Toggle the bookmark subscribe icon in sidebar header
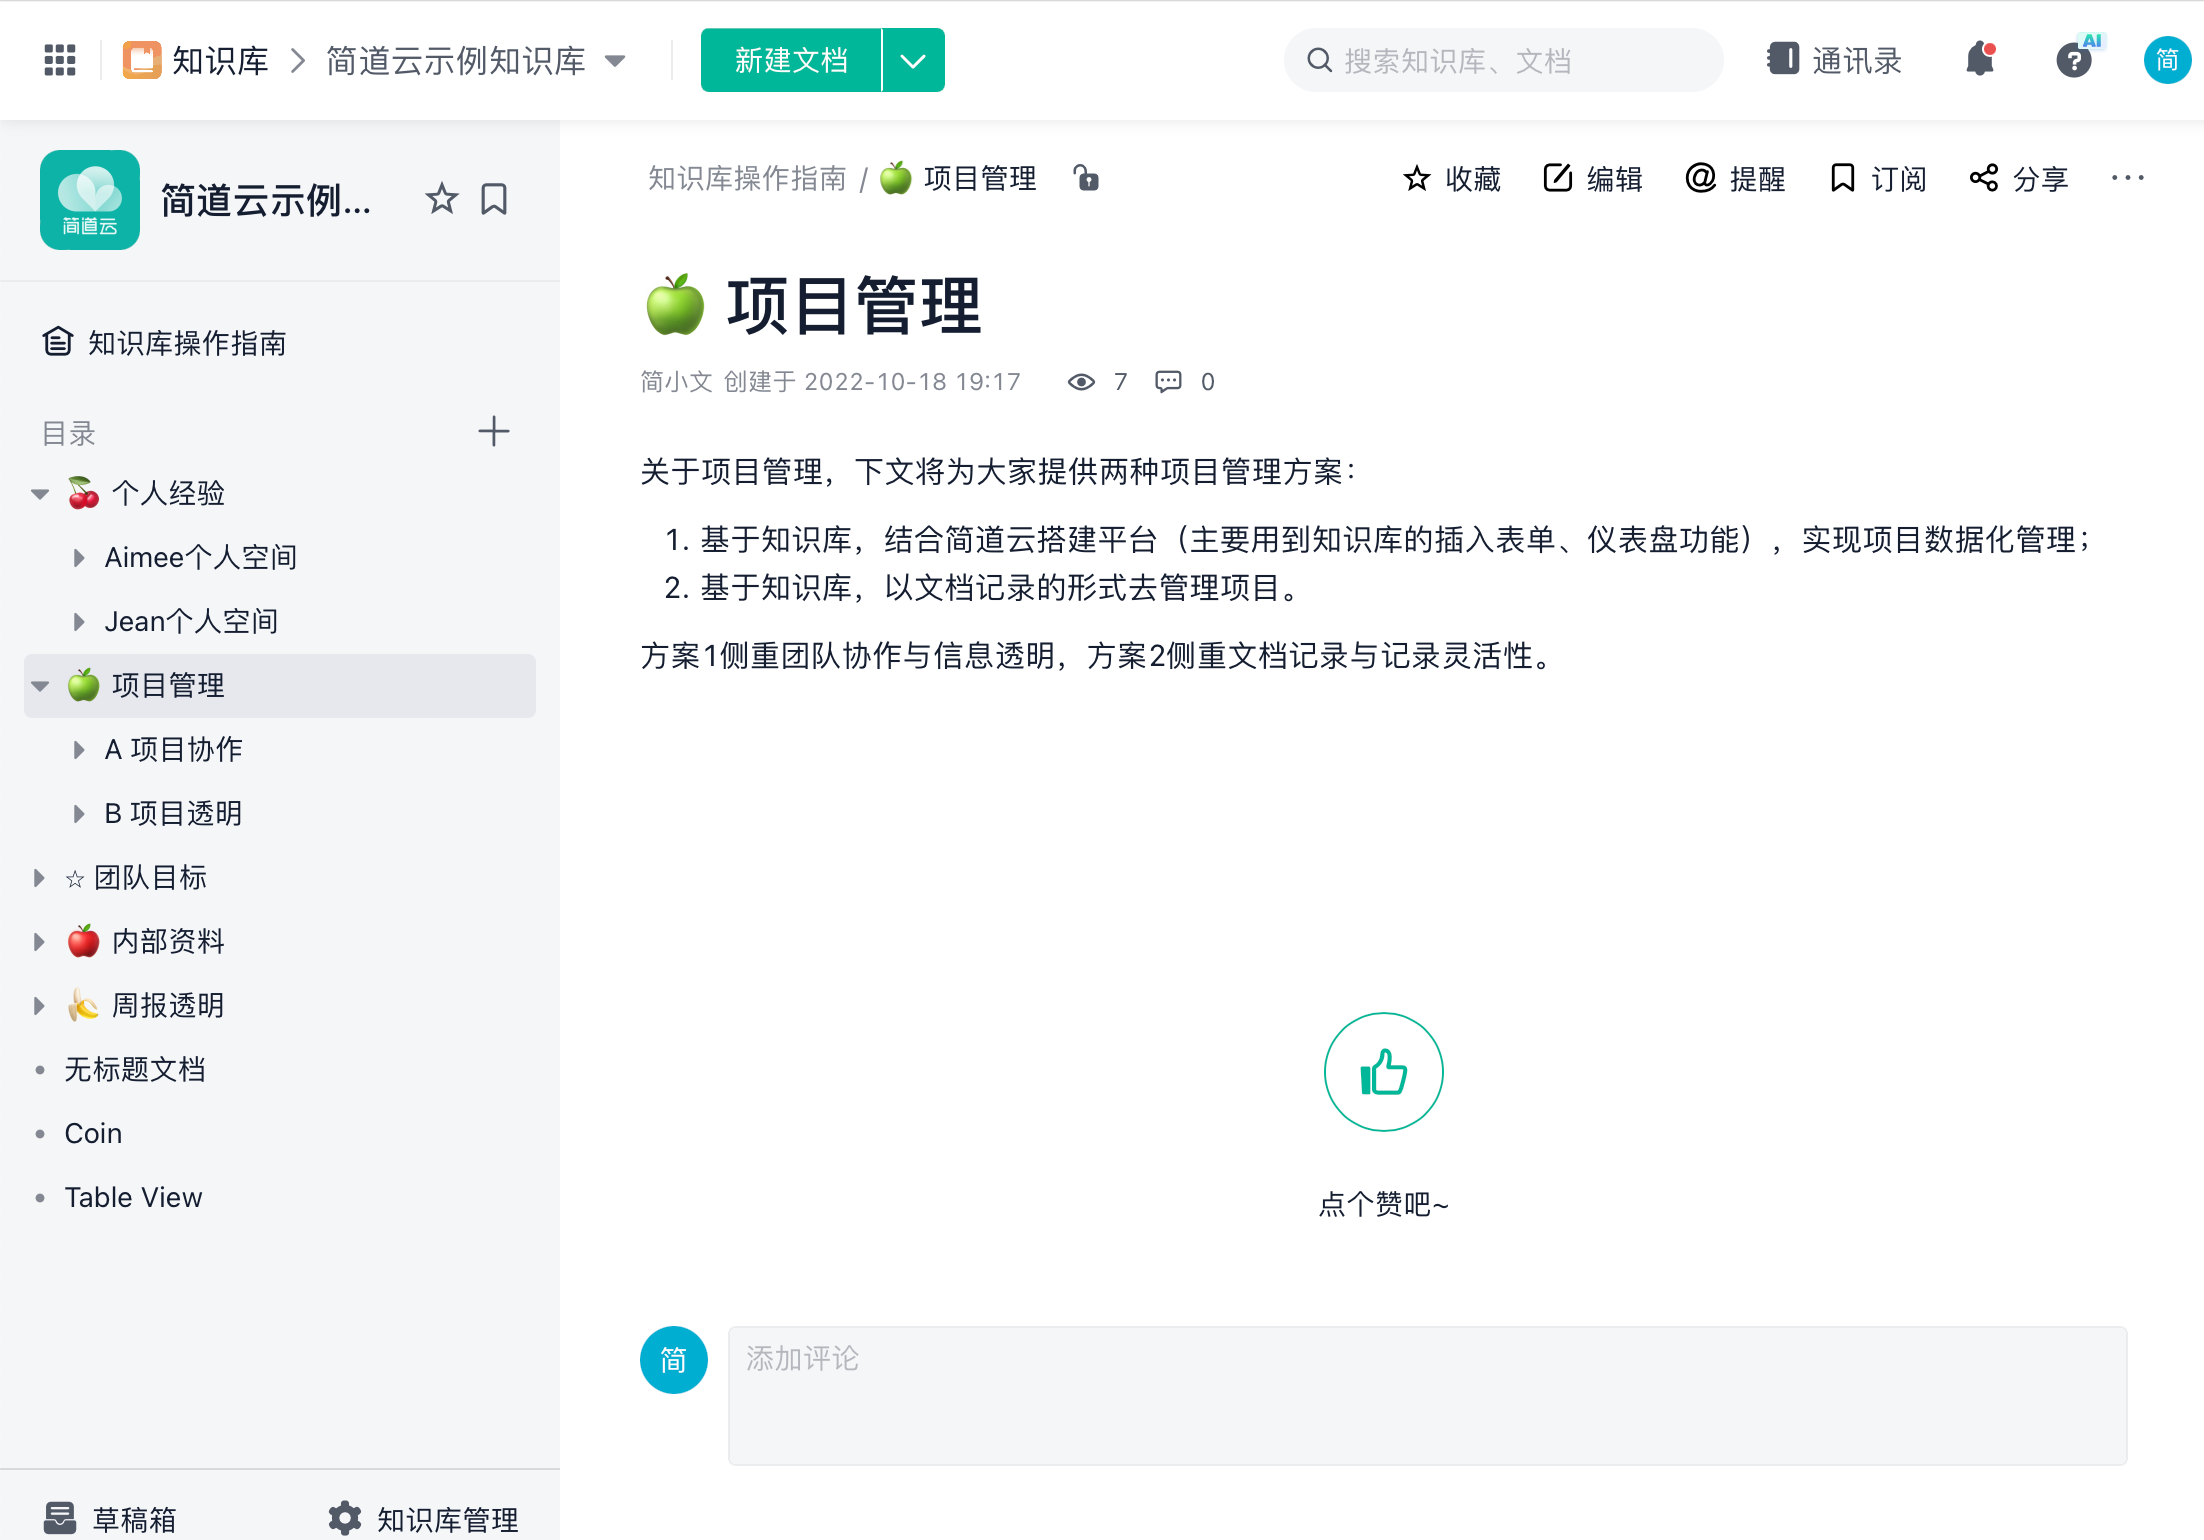The width and height of the screenshot is (2204, 1540). coord(494,199)
